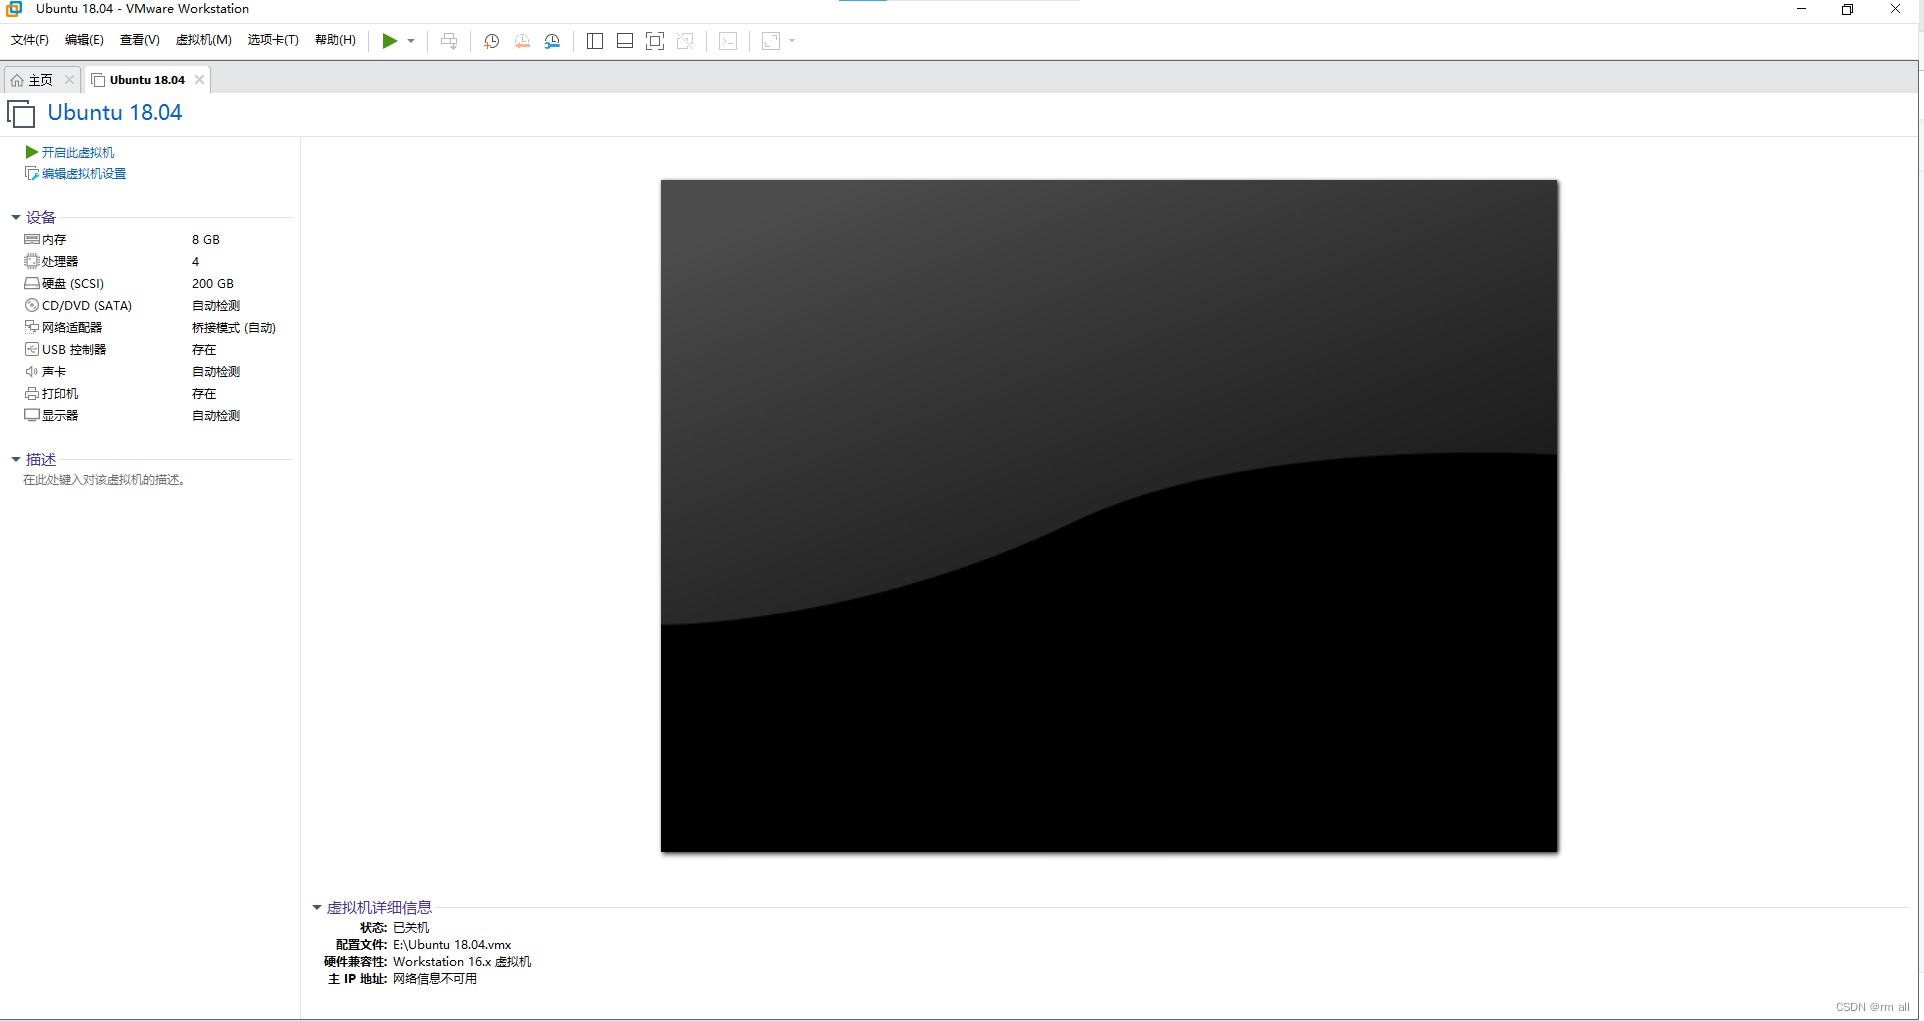Click the revert to snapshot icon
The width and height of the screenshot is (1924, 1021).
[522, 41]
